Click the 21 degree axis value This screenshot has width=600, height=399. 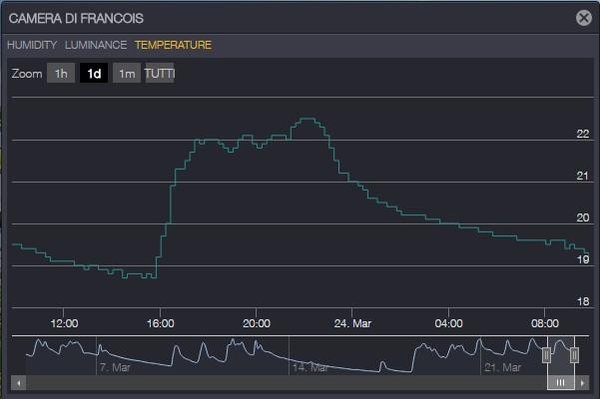coord(582,176)
